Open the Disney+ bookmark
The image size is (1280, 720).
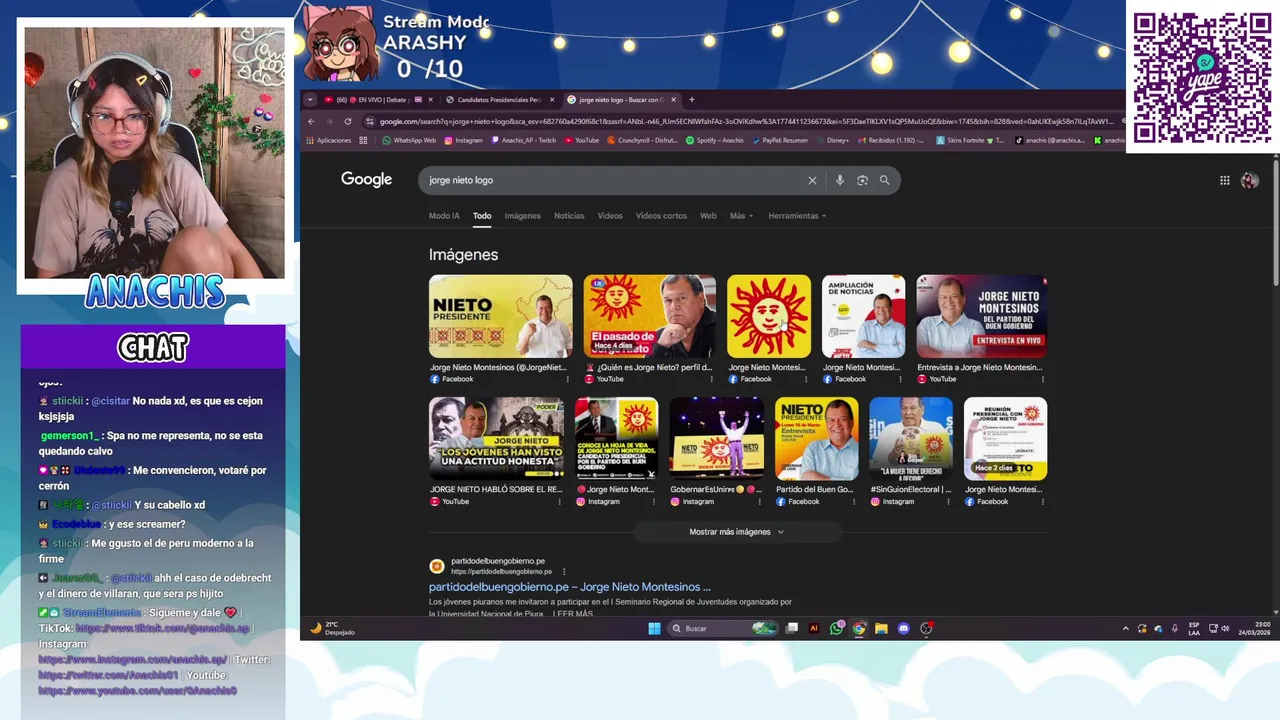coord(832,140)
